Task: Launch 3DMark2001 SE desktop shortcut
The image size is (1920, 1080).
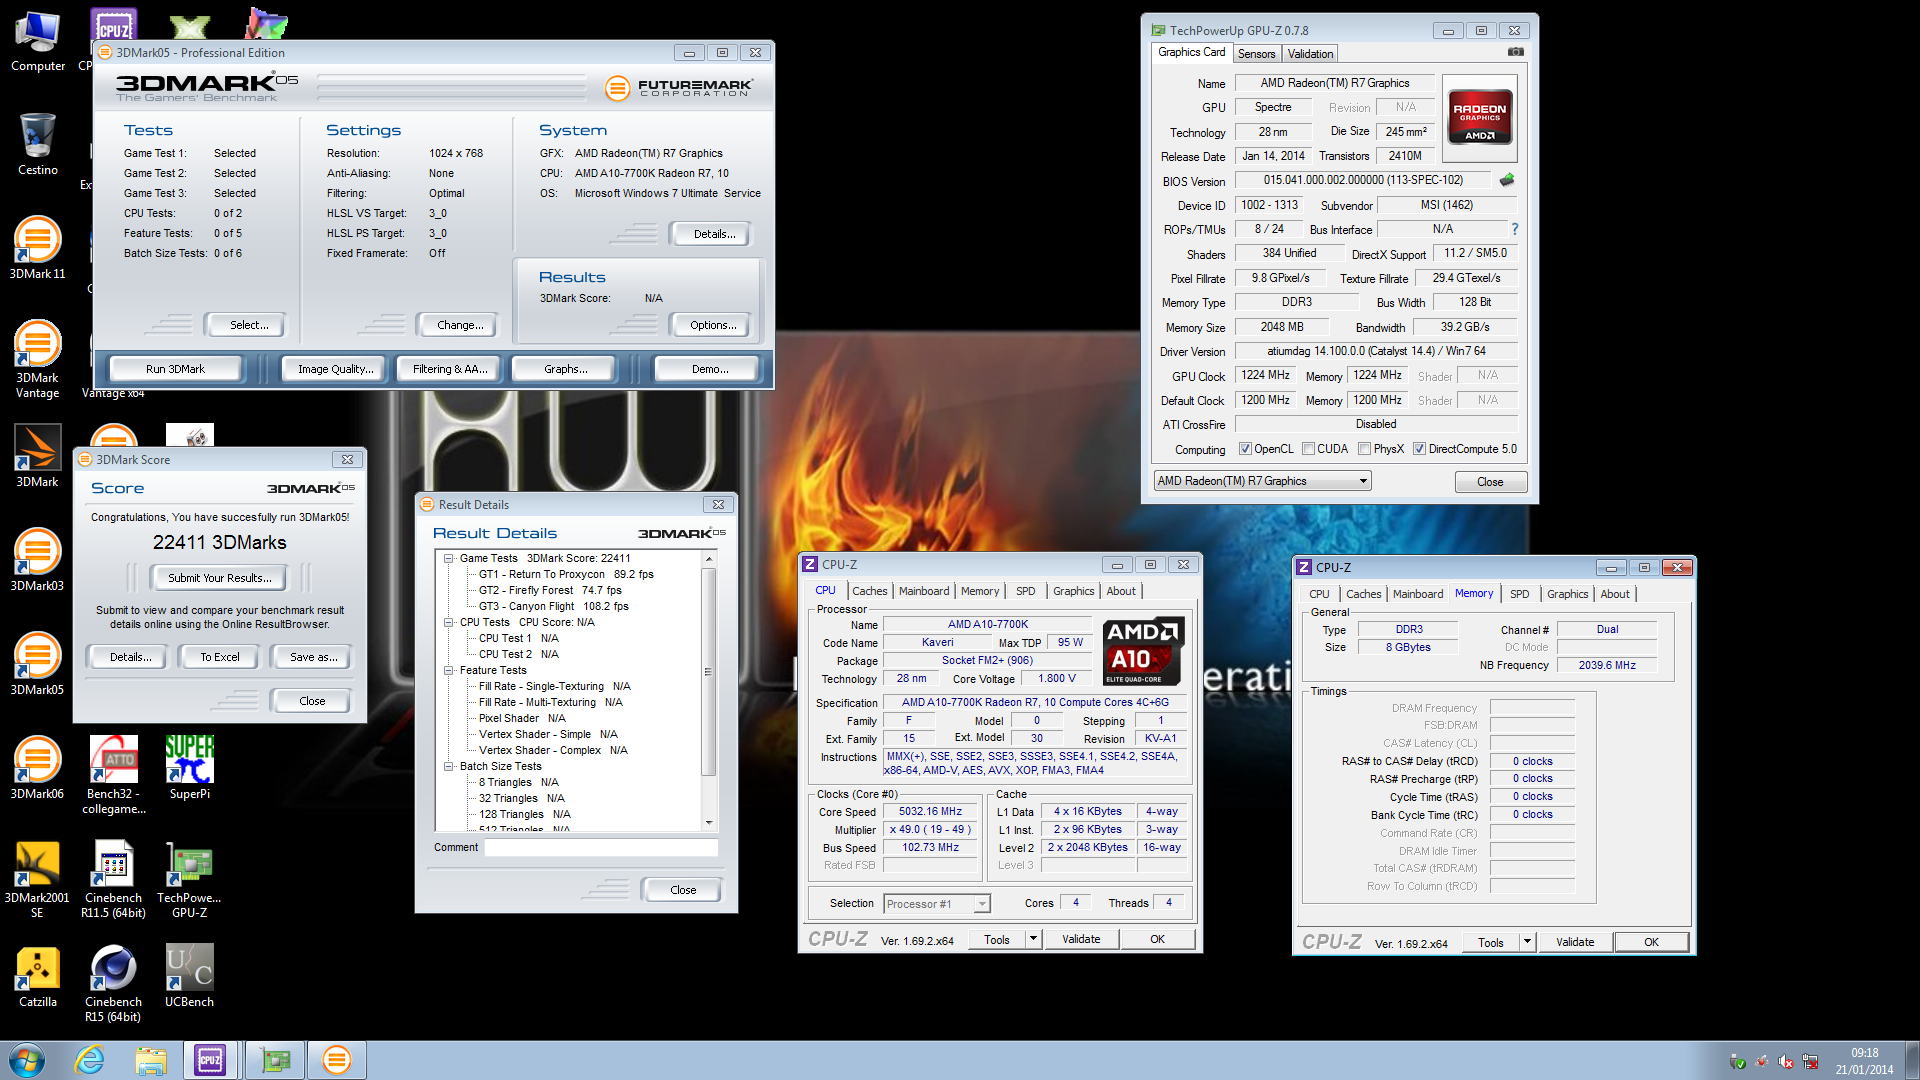Action: tap(38, 878)
